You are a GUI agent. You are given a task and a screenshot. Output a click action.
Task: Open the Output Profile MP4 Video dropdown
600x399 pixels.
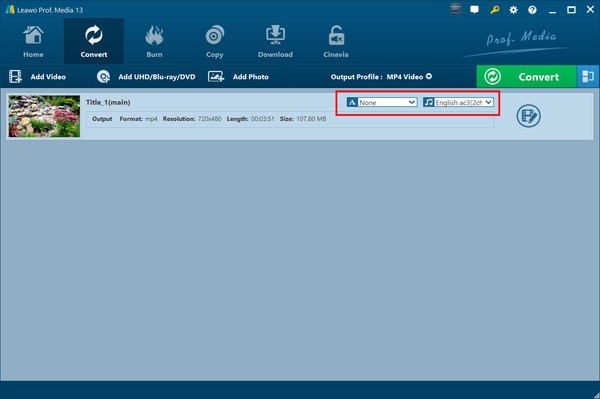(381, 77)
